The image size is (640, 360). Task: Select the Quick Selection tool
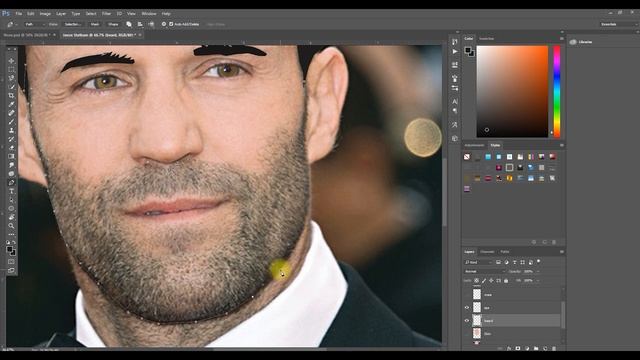(x=11, y=87)
